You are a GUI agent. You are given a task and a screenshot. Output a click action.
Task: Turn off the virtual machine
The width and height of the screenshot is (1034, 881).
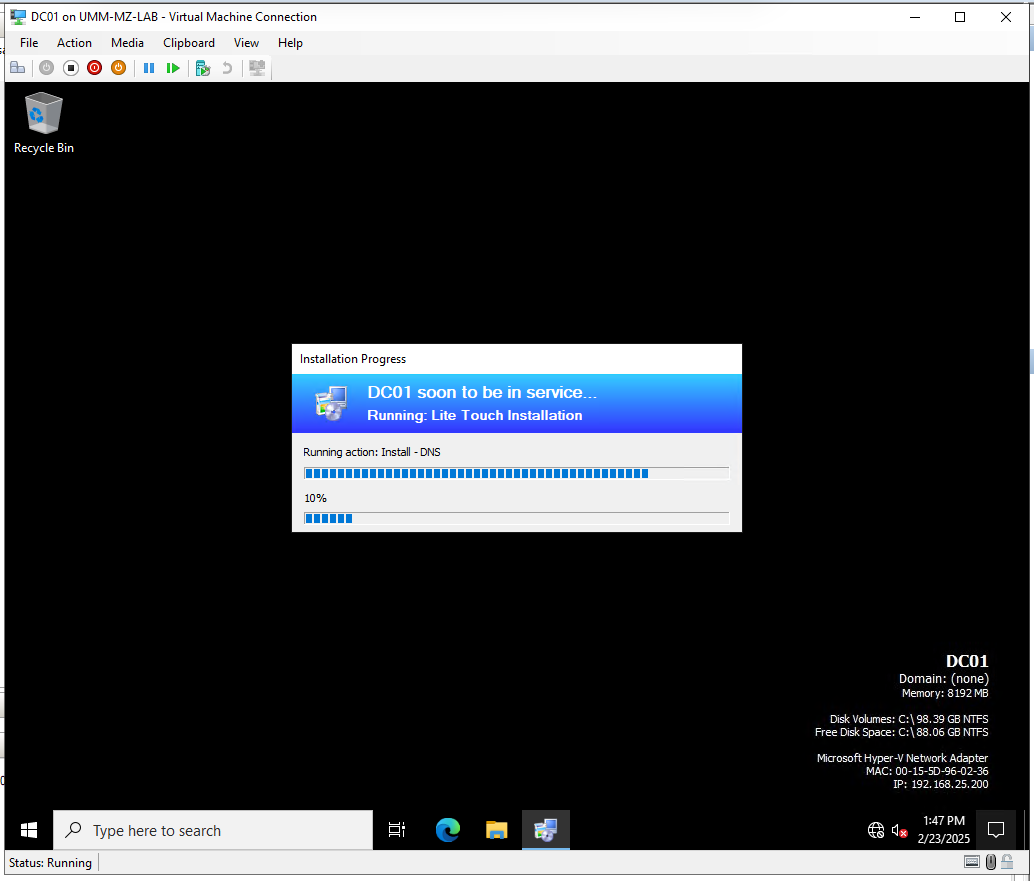[x=70, y=67]
